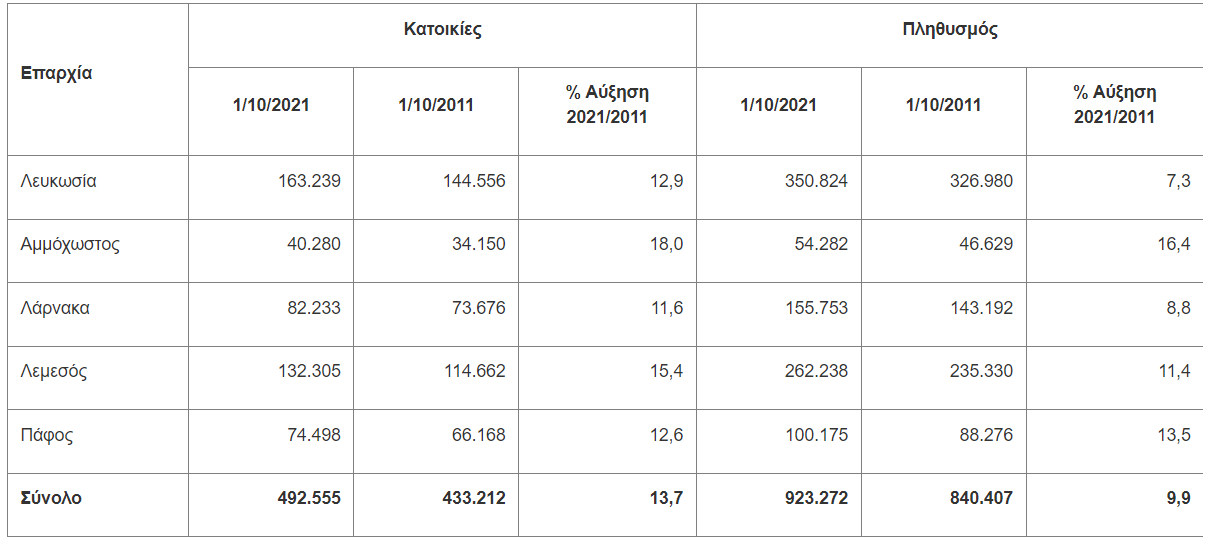Select Λάρνακα dwellings increase 11,6

click(667, 308)
